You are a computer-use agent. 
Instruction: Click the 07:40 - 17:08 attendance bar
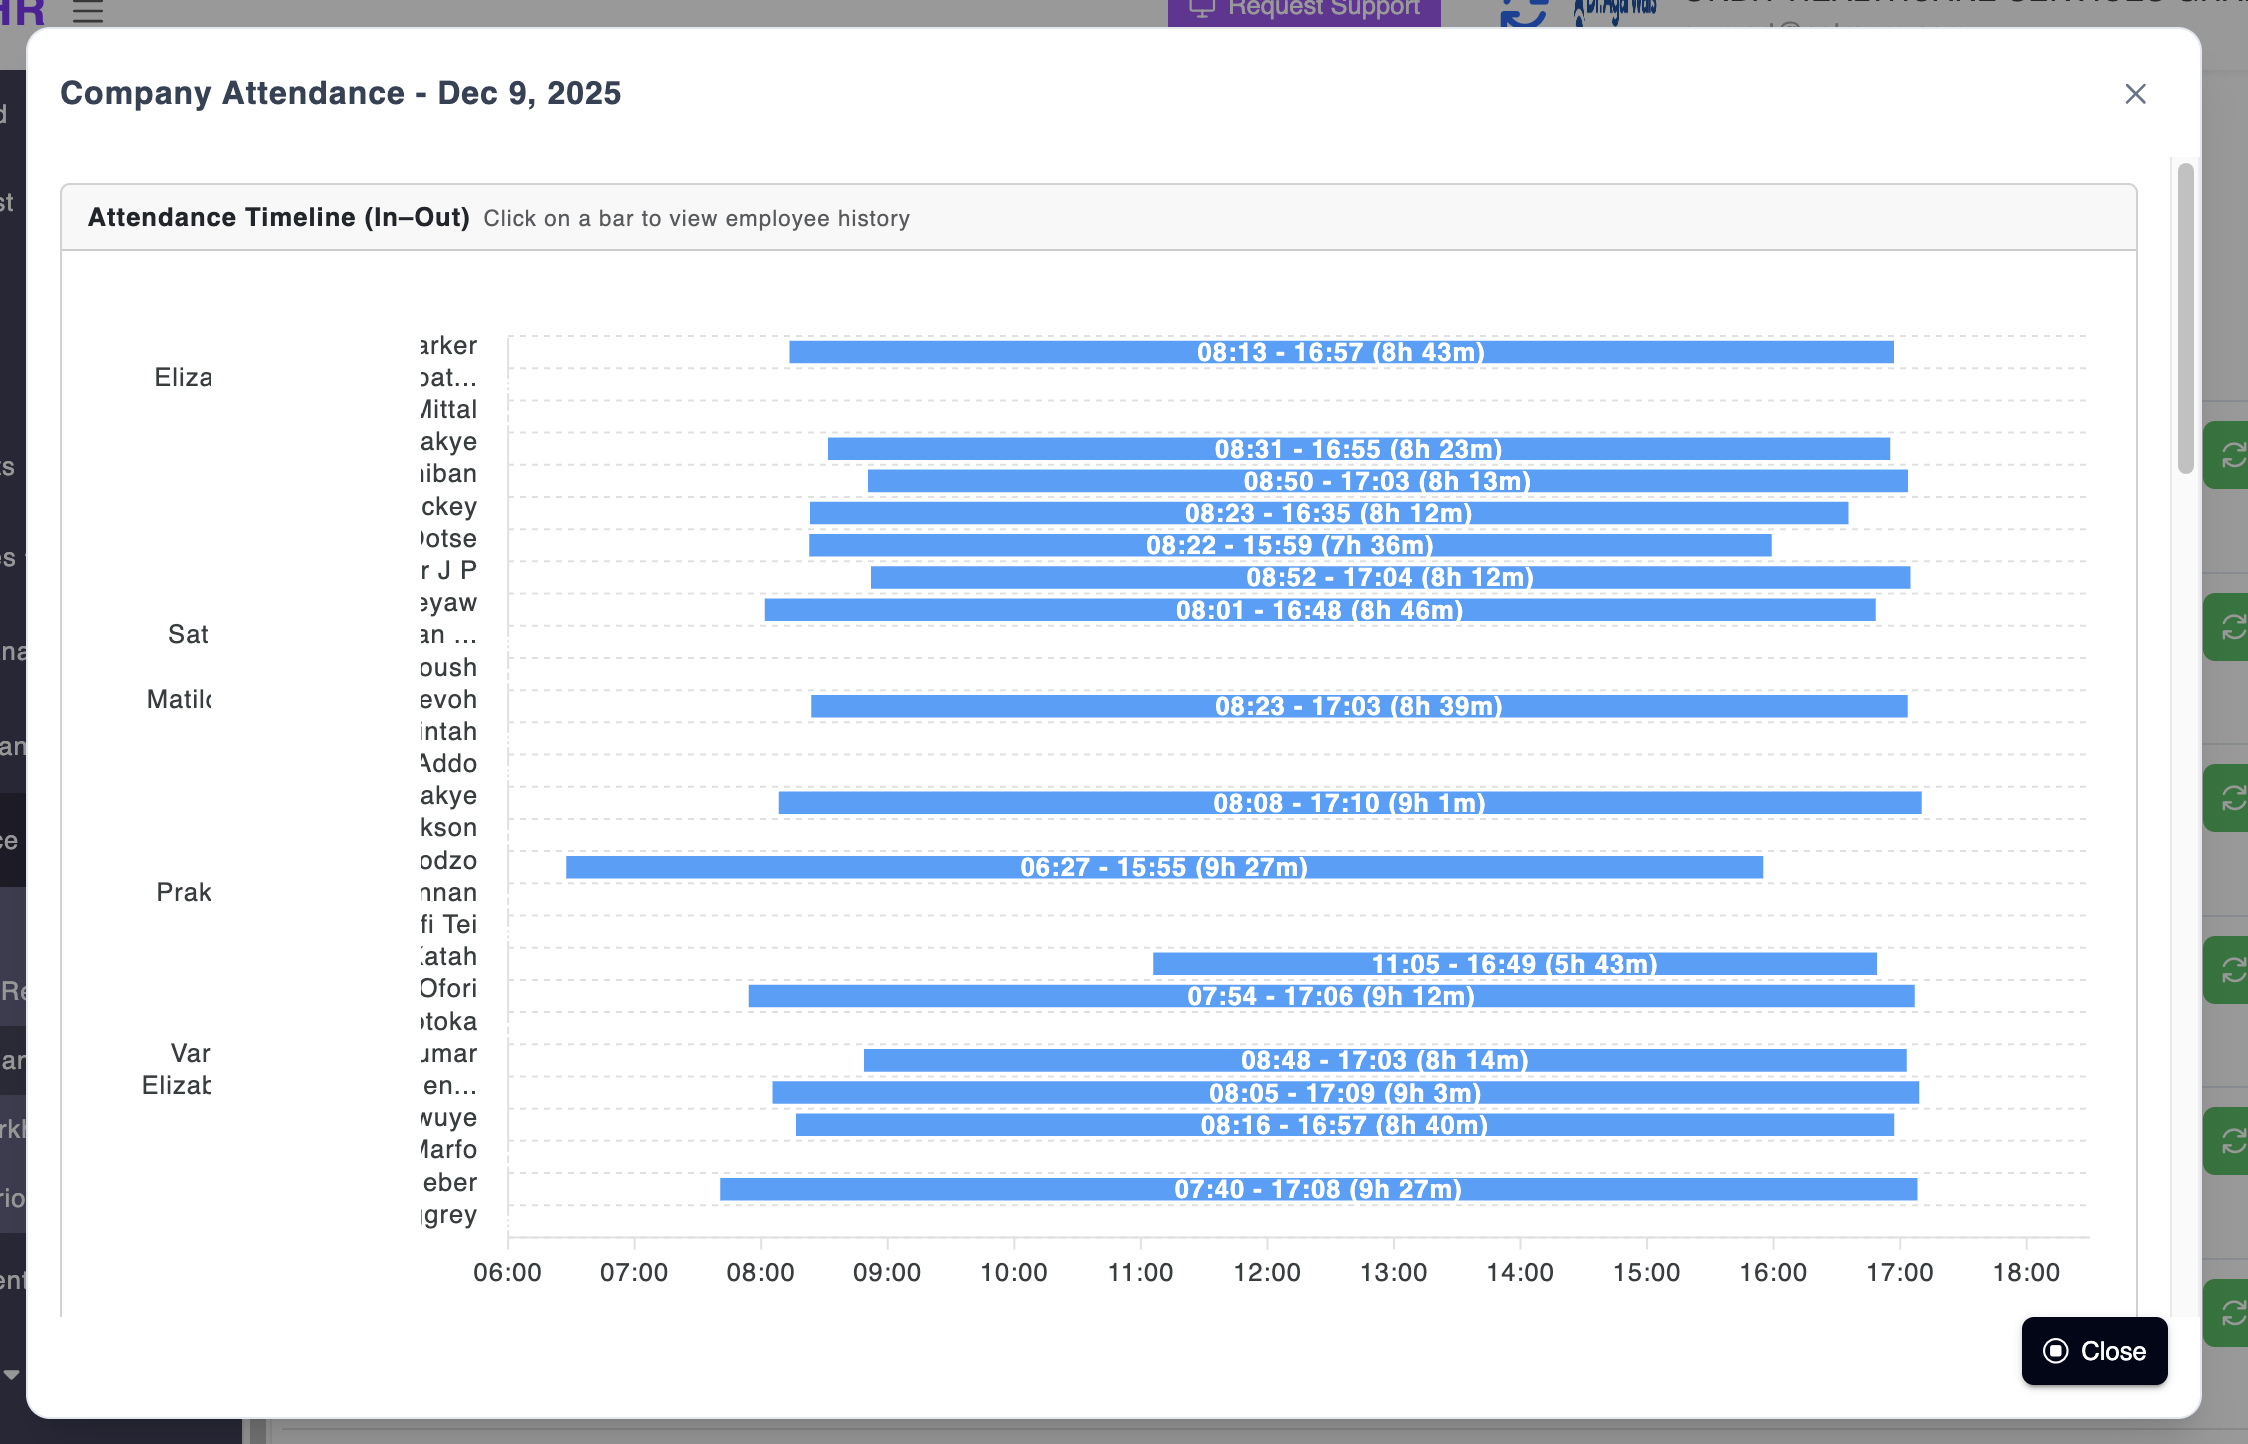(x=1317, y=1189)
